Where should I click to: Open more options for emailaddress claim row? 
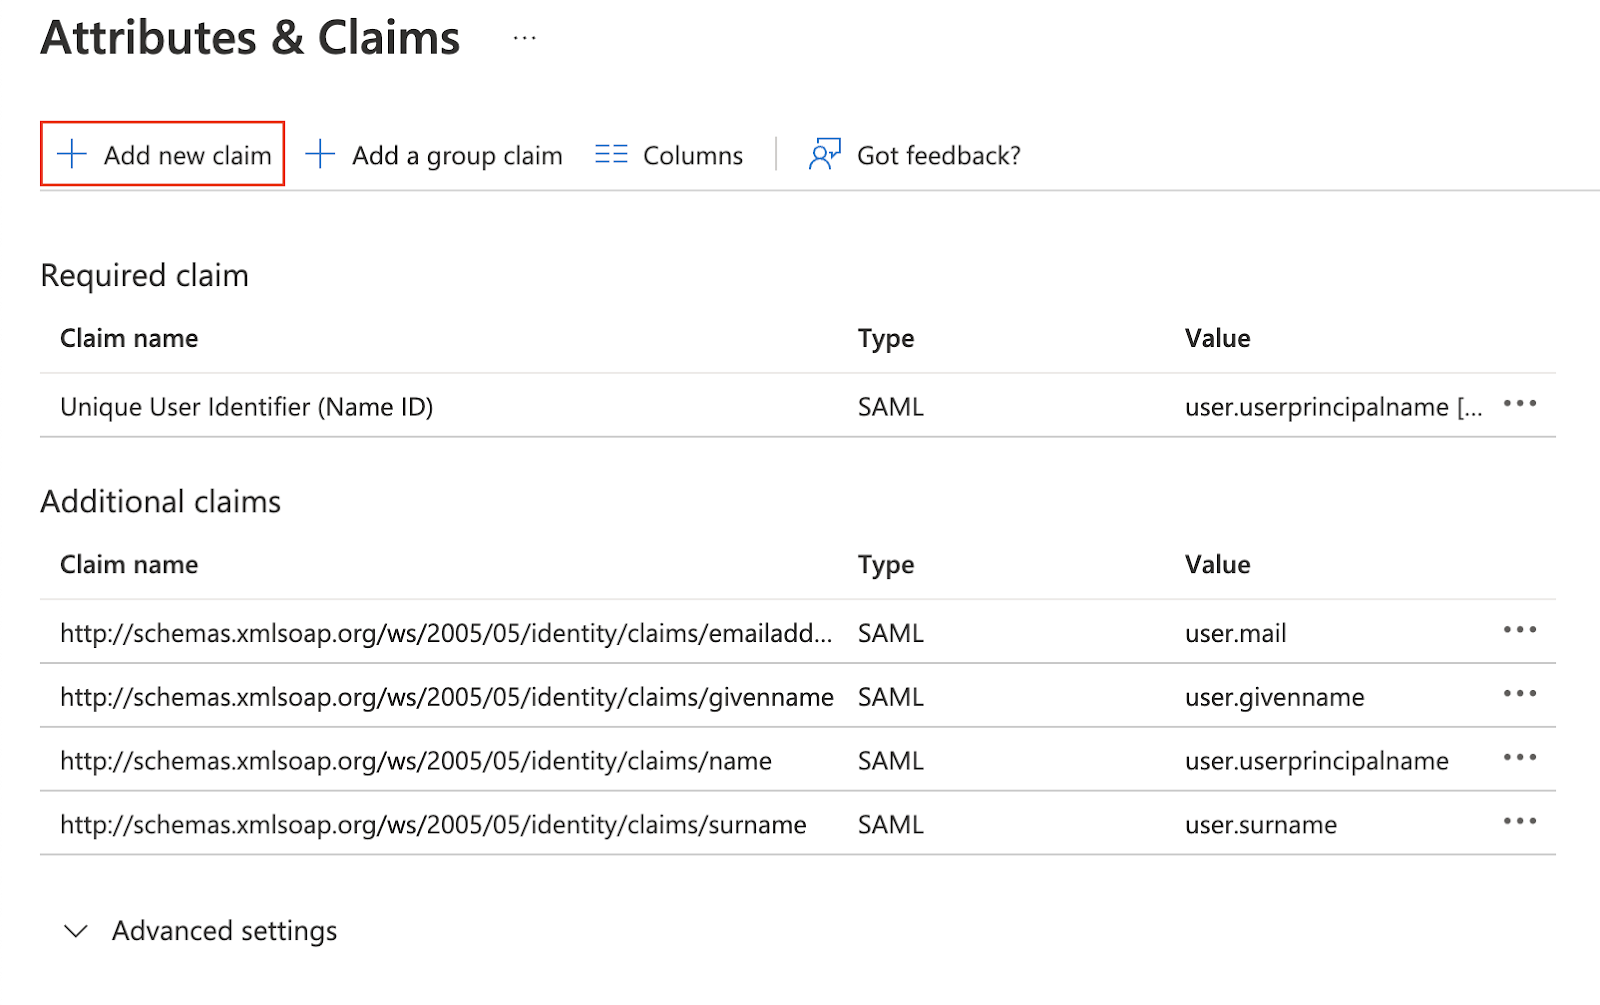(x=1519, y=630)
